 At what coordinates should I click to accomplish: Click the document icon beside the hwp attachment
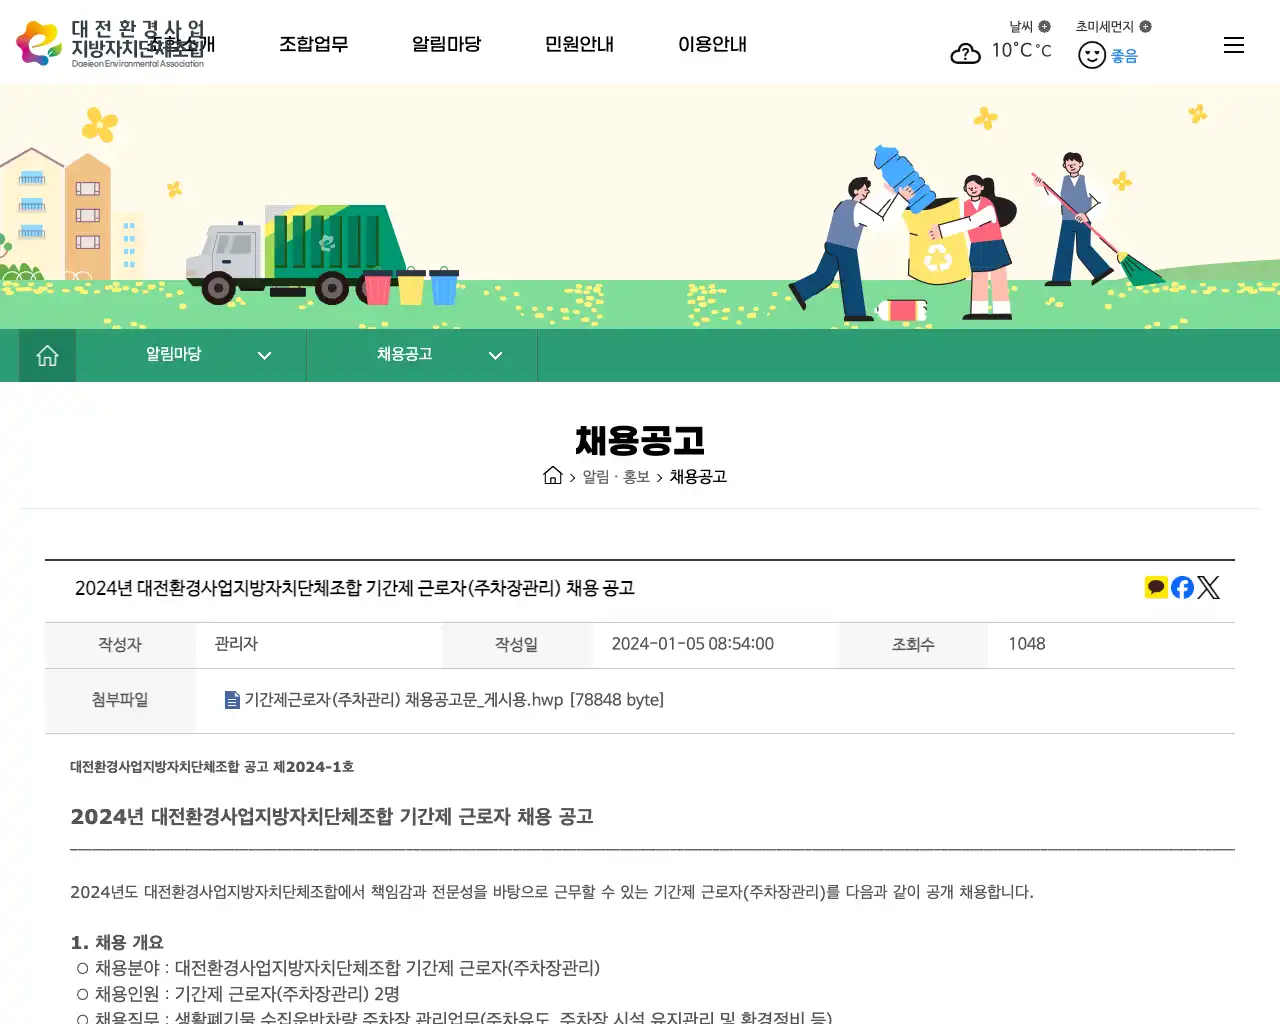click(x=231, y=699)
